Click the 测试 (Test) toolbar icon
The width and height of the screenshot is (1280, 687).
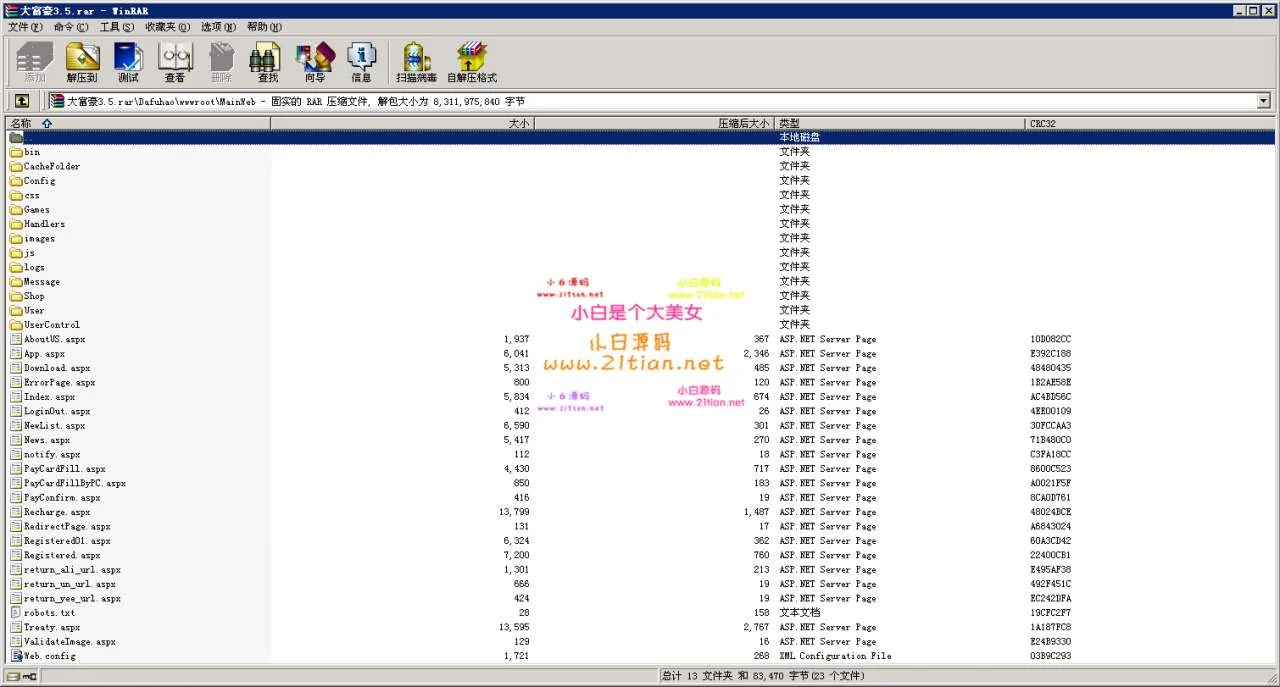(x=128, y=62)
